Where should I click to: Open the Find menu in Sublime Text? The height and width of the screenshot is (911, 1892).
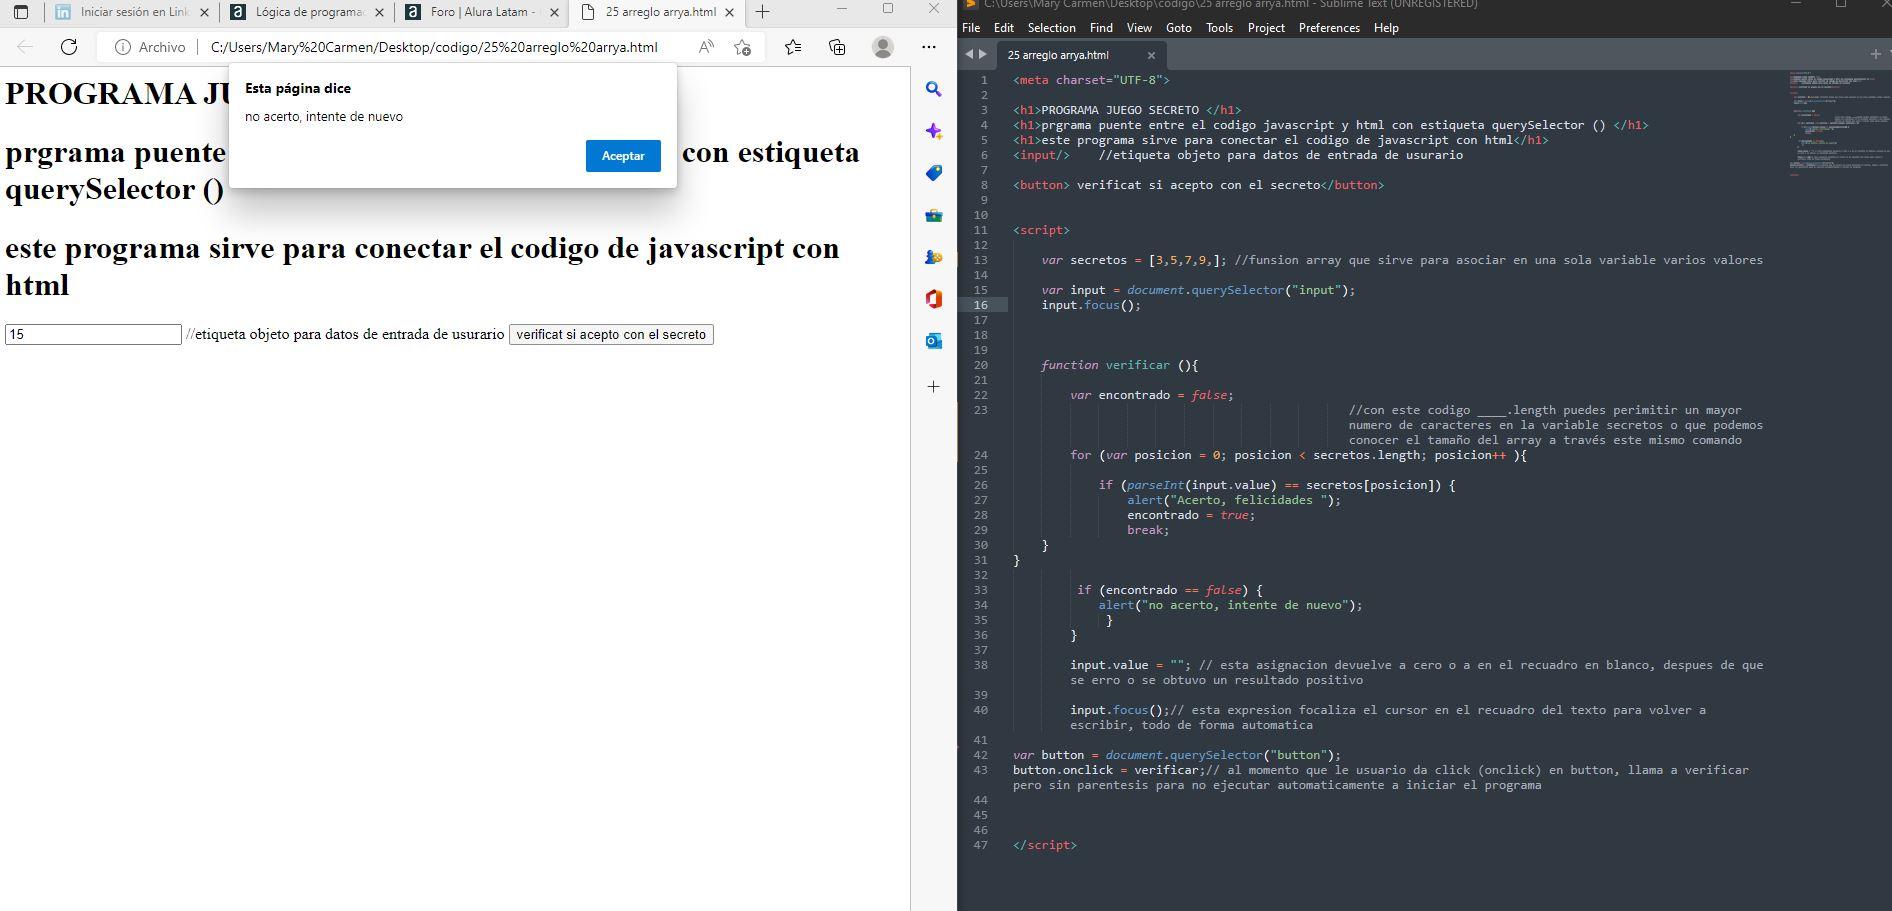tap(1101, 28)
